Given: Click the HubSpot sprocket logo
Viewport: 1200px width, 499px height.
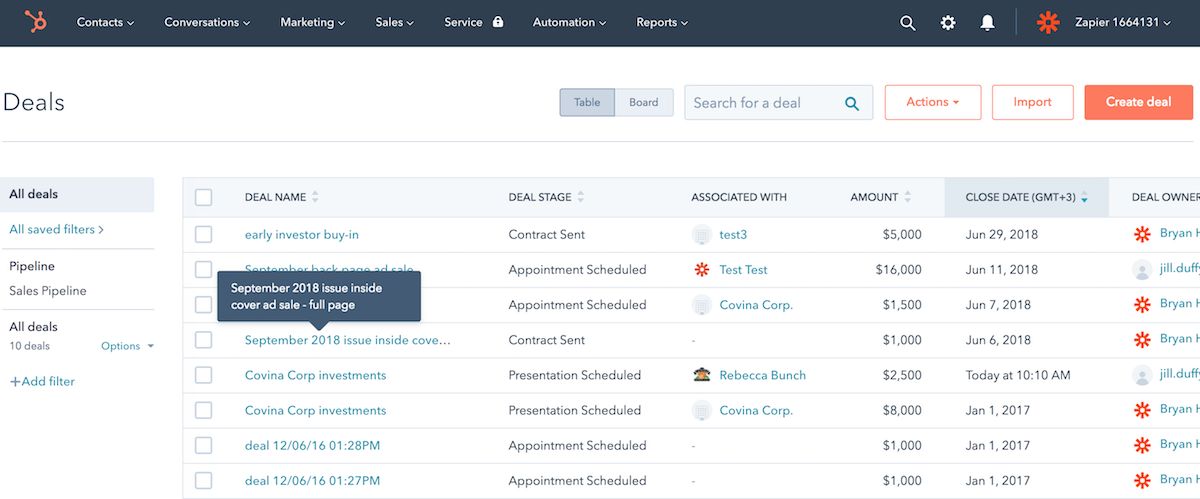Looking at the screenshot, I should point(36,22).
